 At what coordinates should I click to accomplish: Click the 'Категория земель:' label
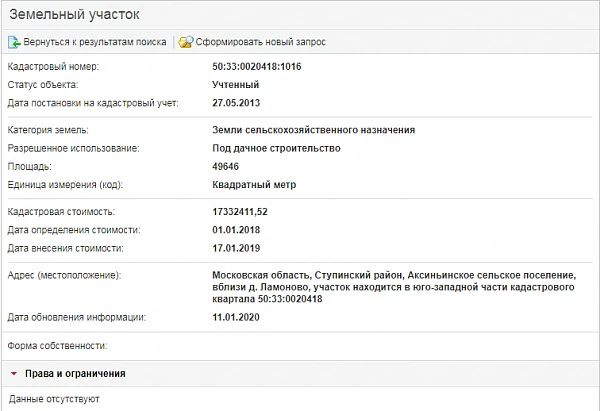[x=48, y=130]
